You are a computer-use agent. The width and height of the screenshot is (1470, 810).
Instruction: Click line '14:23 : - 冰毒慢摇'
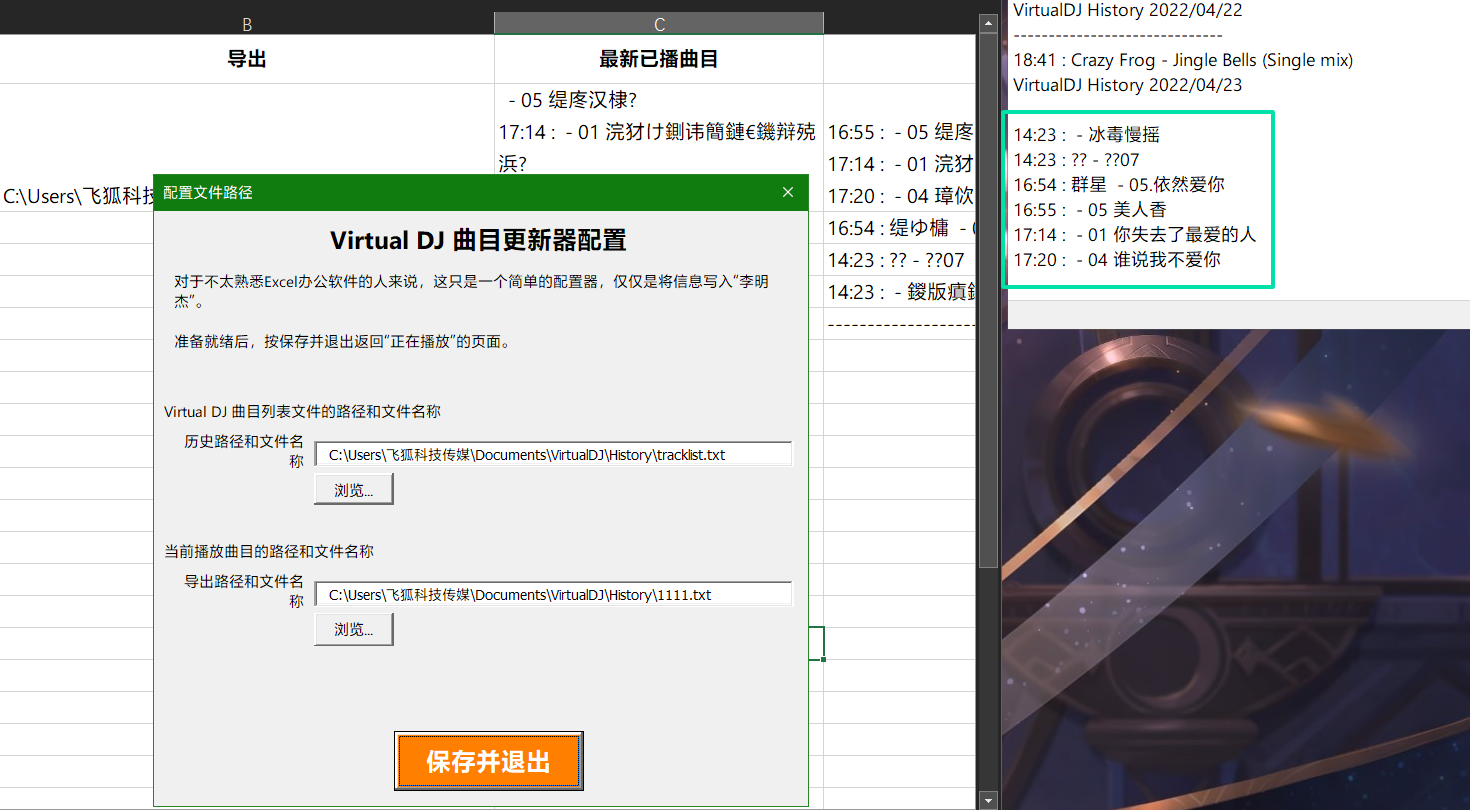1087,135
